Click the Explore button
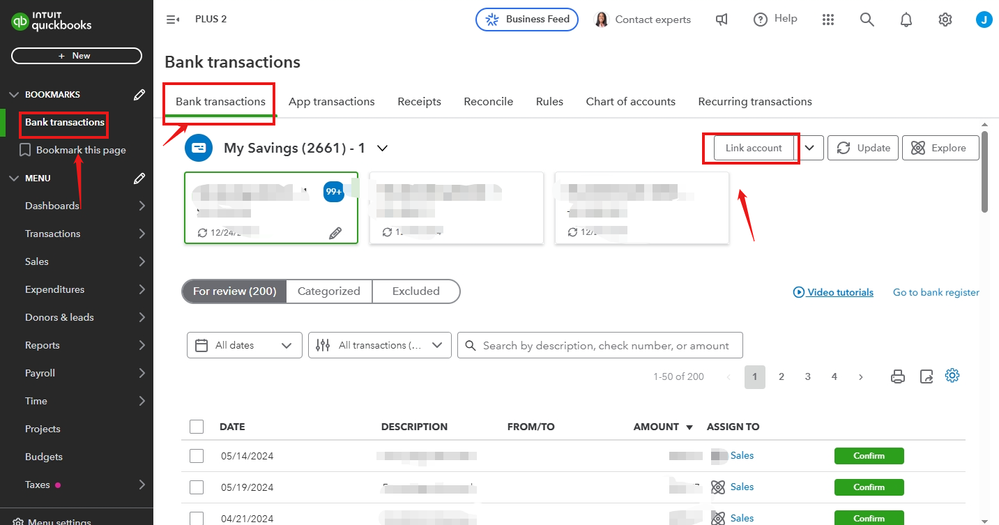 (940, 148)
